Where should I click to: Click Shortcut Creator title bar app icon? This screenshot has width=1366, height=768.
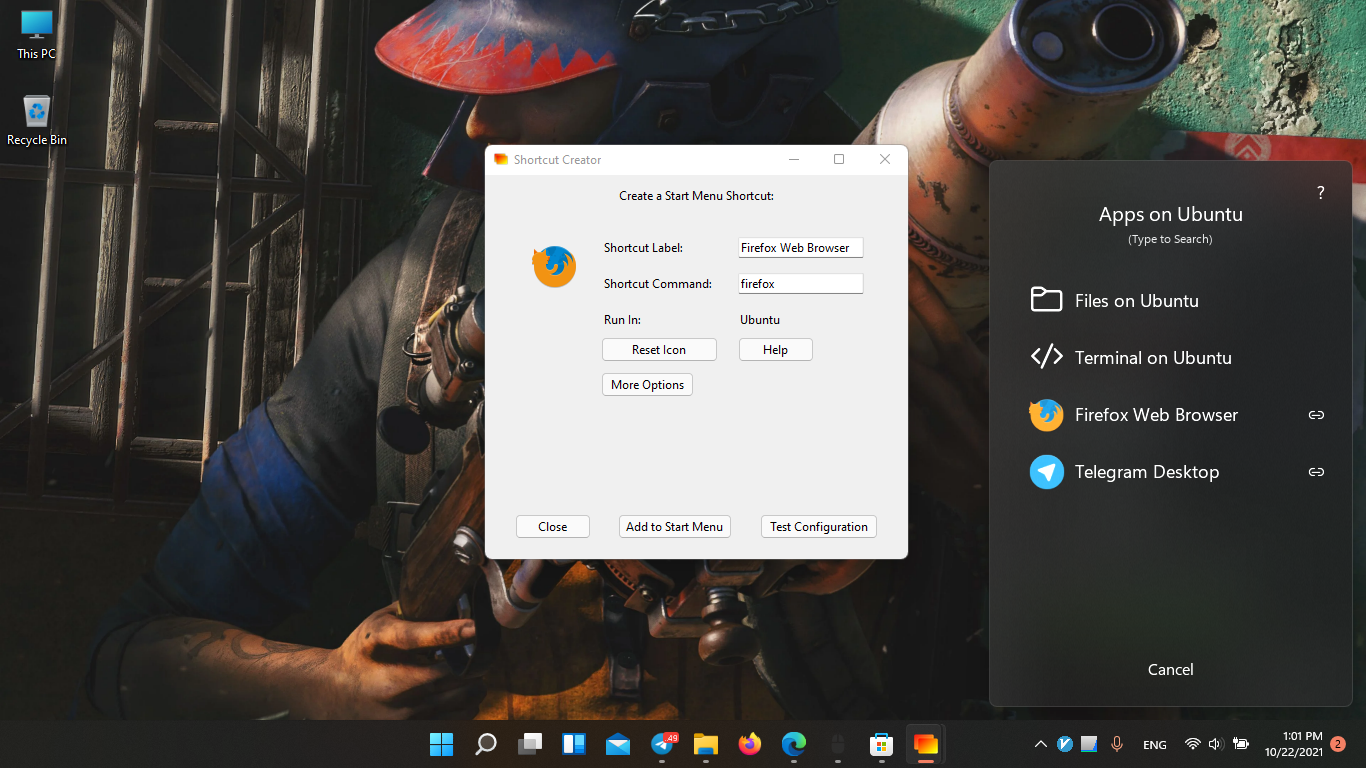tap(501, 160)
